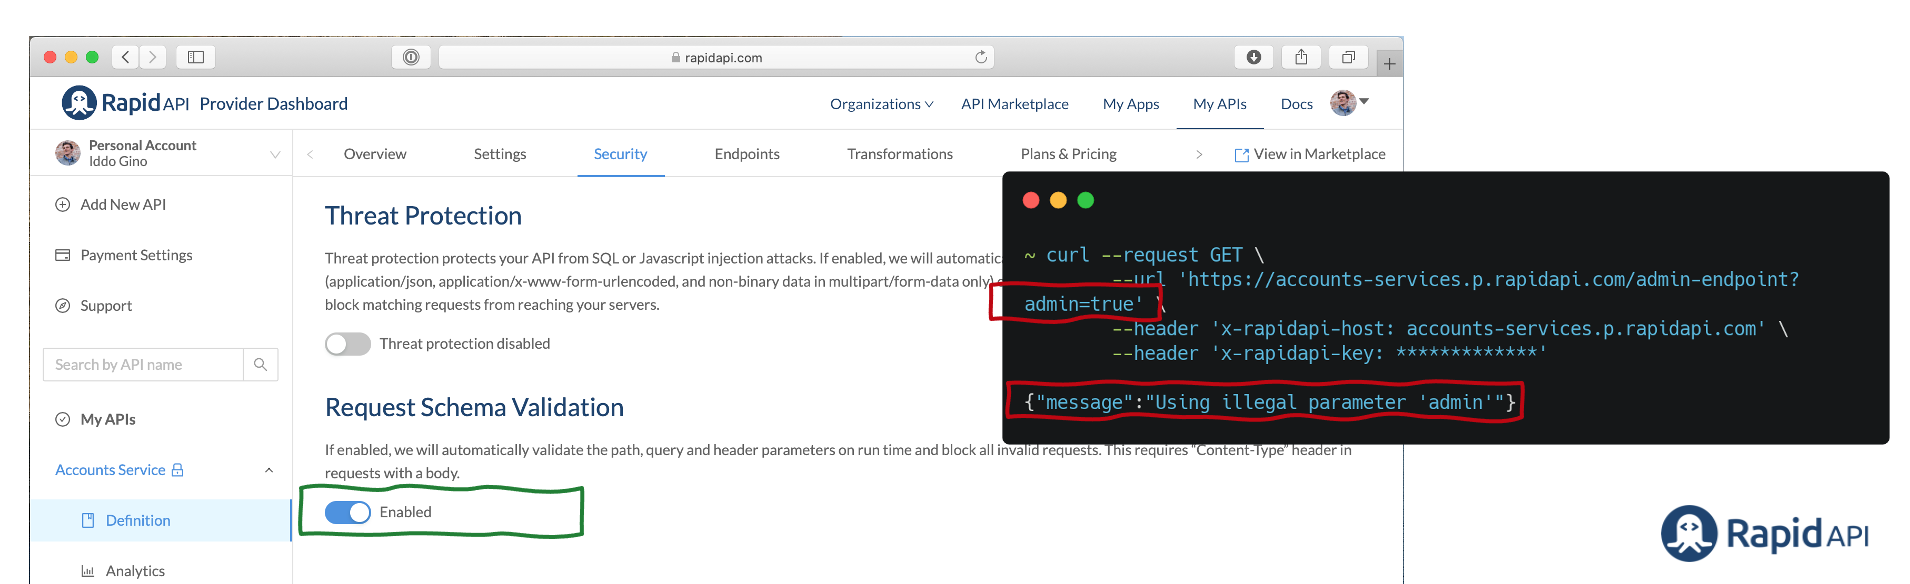Click Personal Account avatar in sidebar
1910x584 pixels.
(x=68, y=153)
